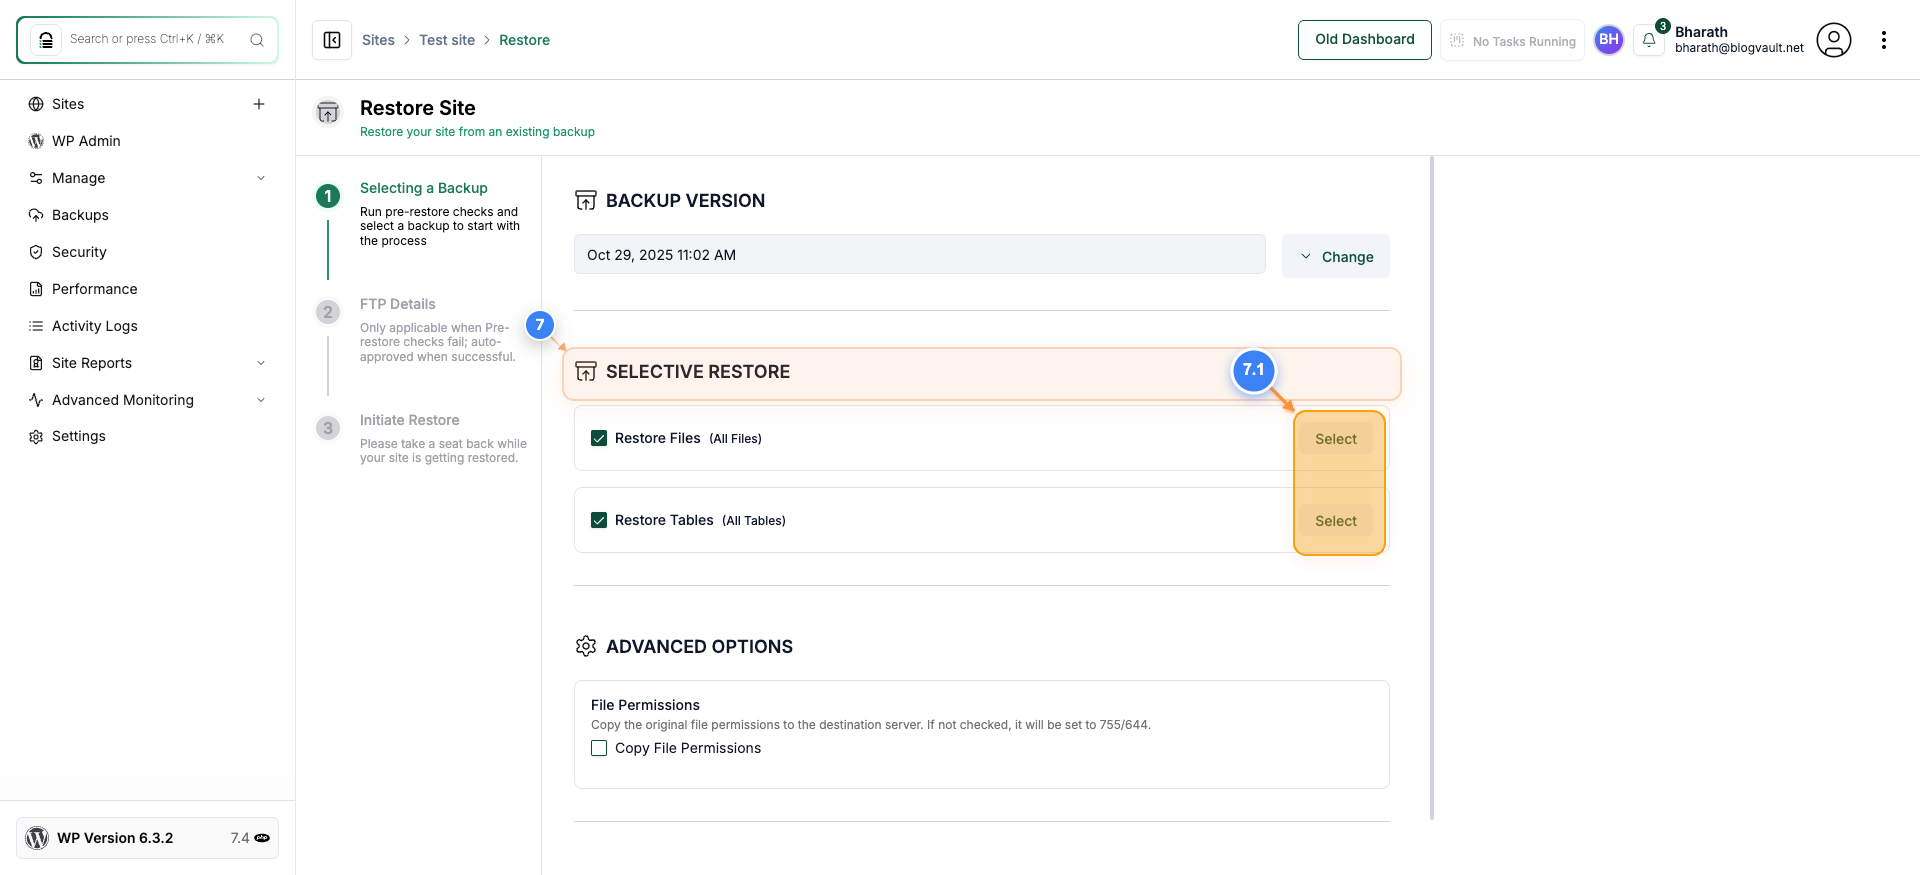
Task: Uncheck the Restore Tables checkbox
Action: tap(599, 520)
